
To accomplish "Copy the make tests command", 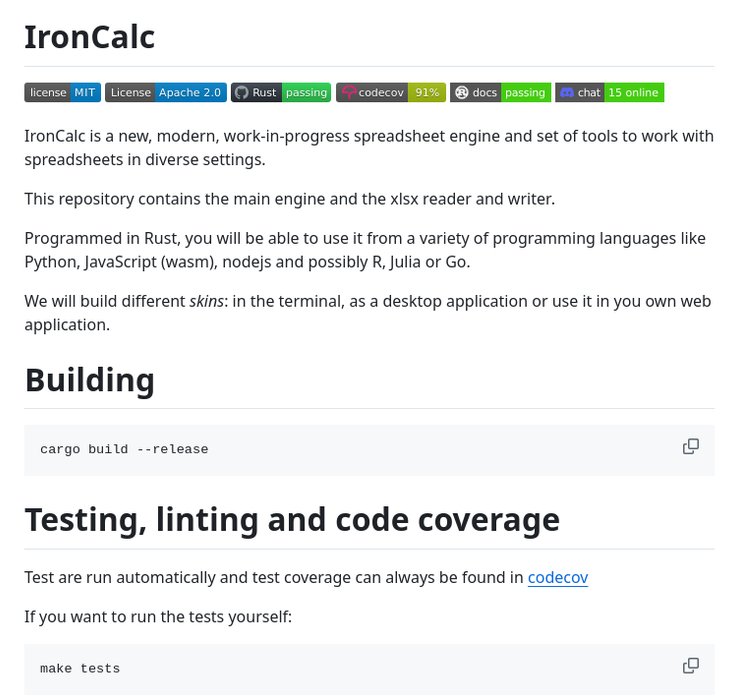I will coord(690,665).
